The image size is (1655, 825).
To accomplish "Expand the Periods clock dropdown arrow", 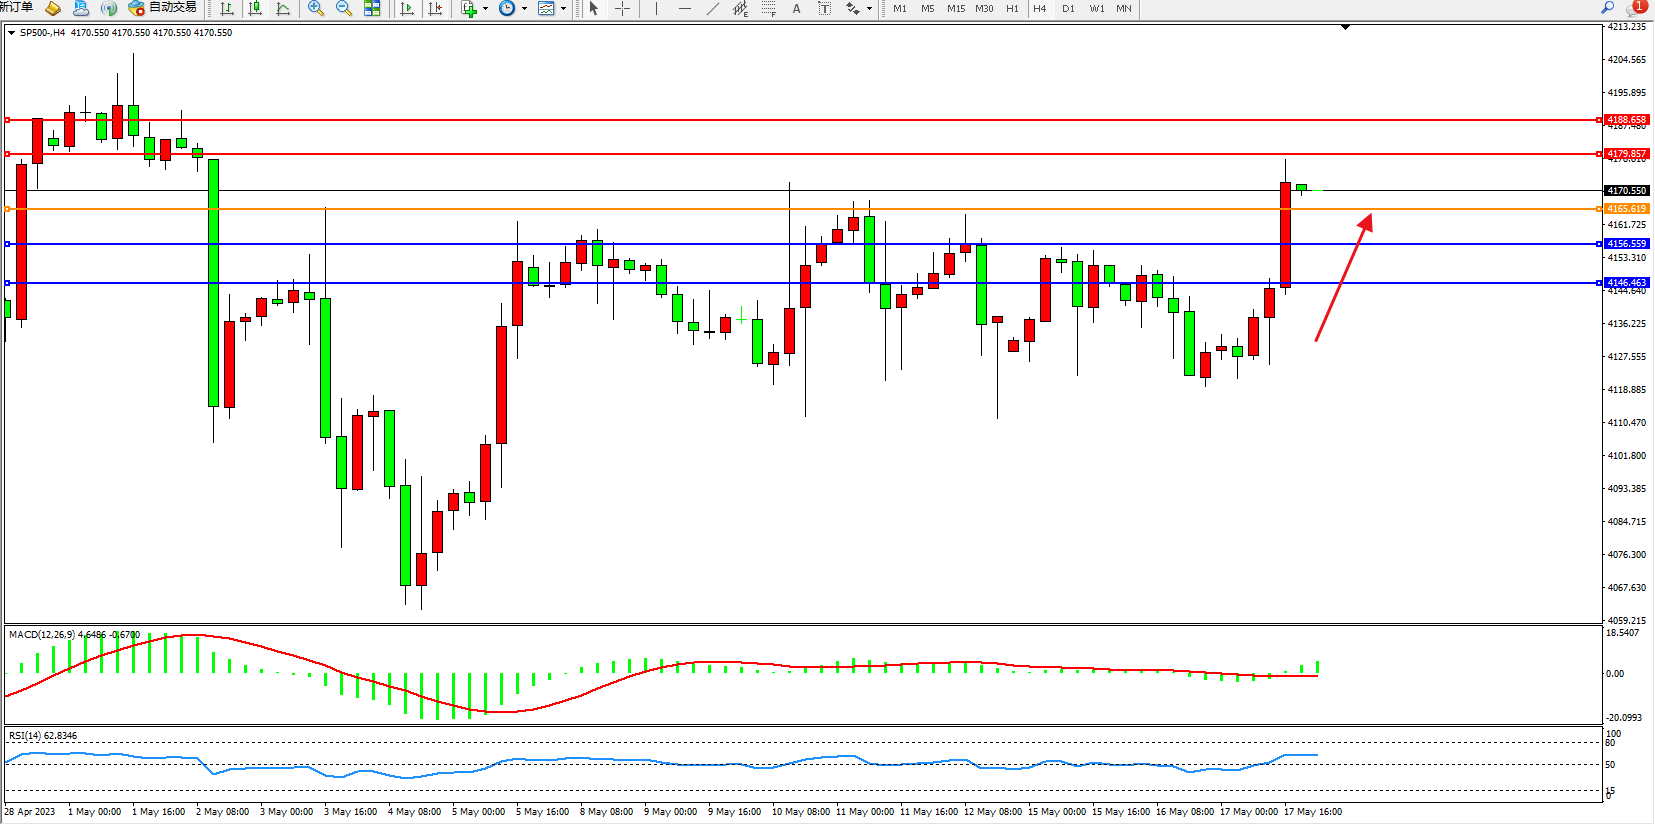I will click(x=524, y=9).
